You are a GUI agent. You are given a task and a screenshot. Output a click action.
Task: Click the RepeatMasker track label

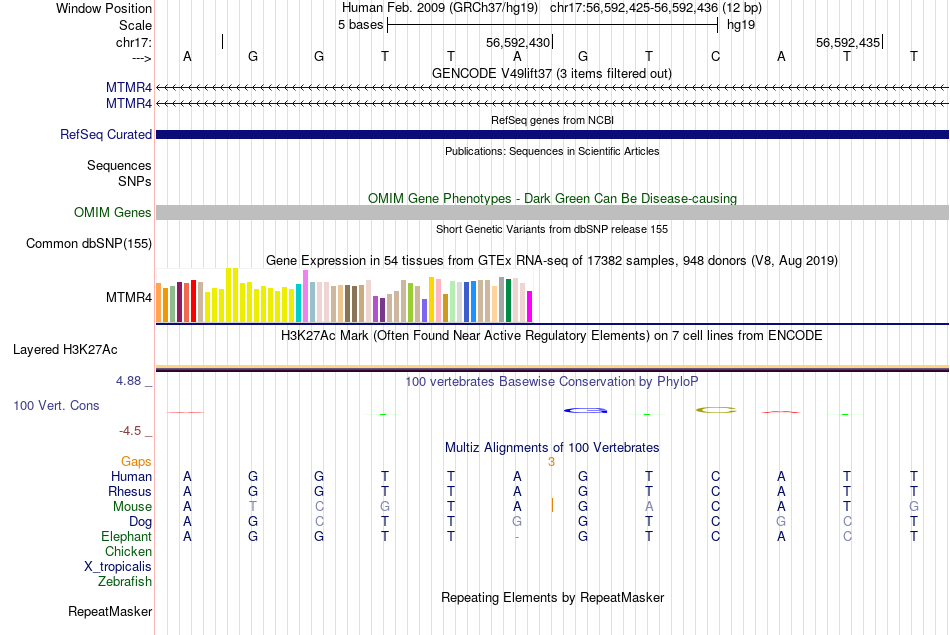coord(110,611)
